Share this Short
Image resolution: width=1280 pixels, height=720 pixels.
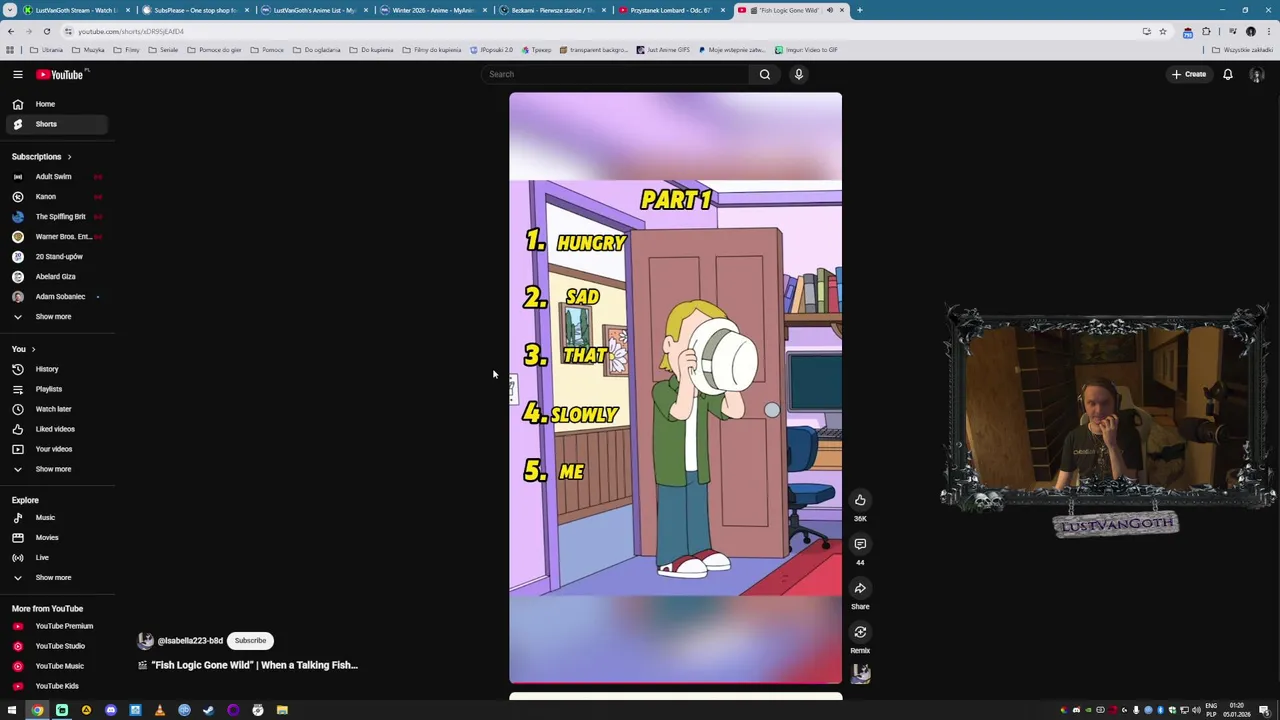(x=860, y=588)
